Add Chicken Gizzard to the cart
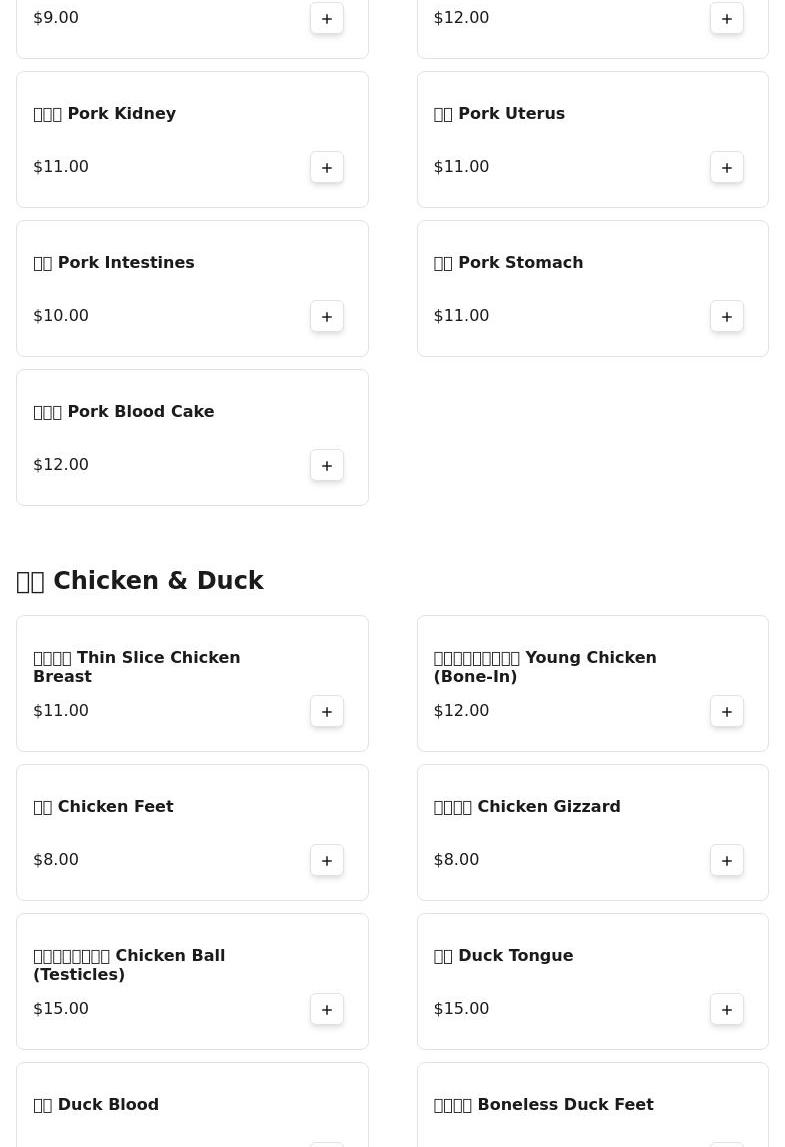Image resolution: width=785 pixels, height=1147 pixels. (727, 860)
